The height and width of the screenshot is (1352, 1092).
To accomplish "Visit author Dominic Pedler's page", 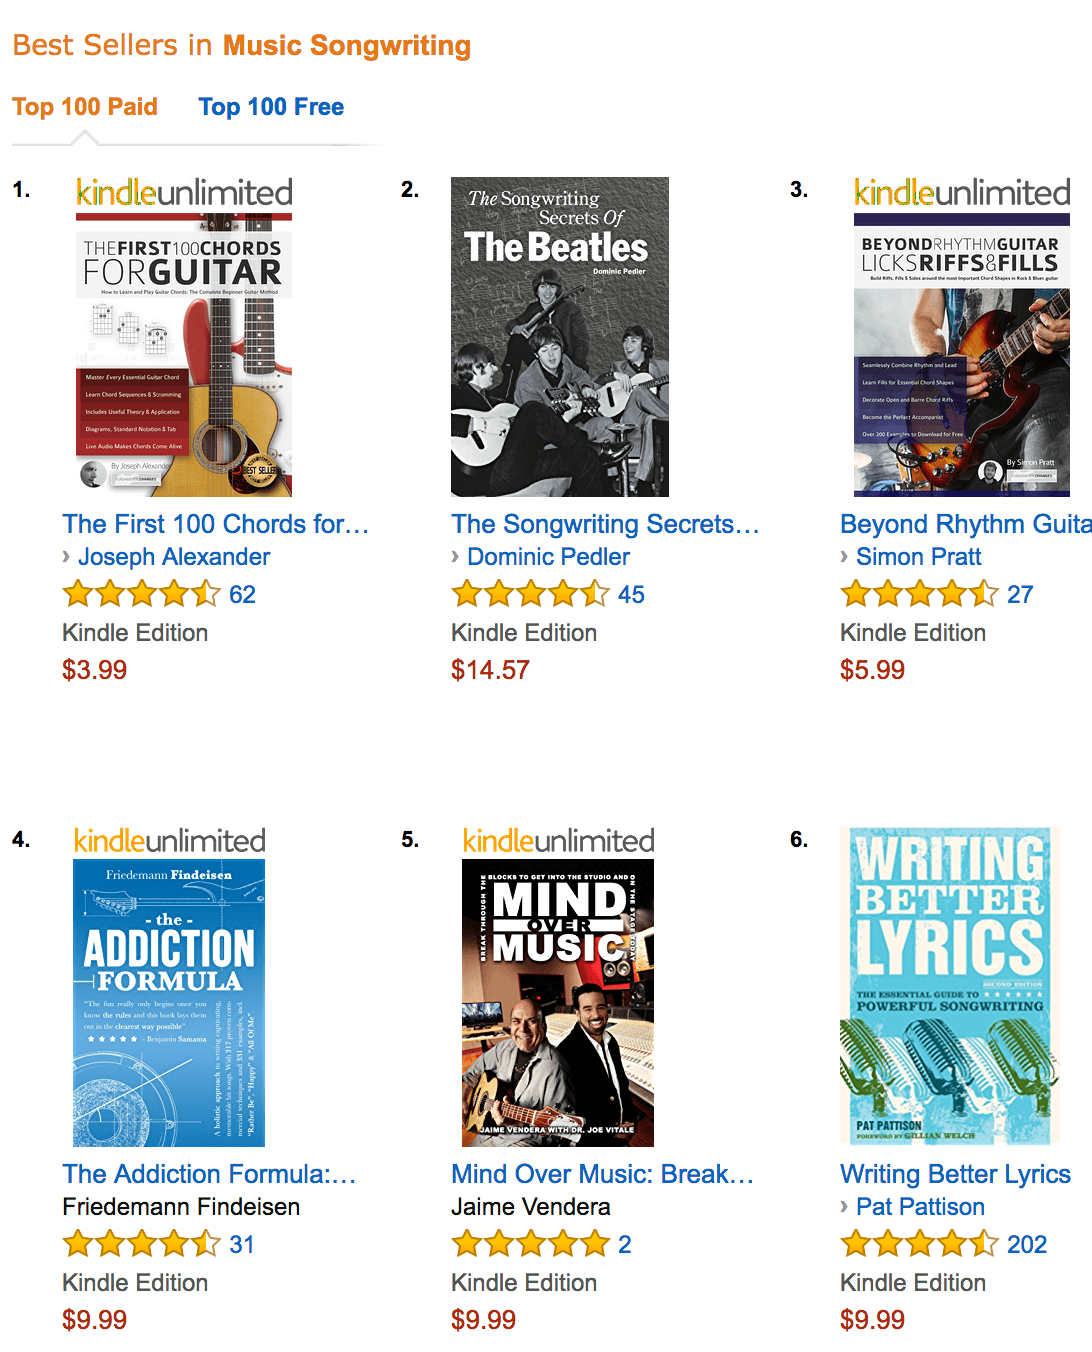I will pyautogui.click(x=548, y=557).
